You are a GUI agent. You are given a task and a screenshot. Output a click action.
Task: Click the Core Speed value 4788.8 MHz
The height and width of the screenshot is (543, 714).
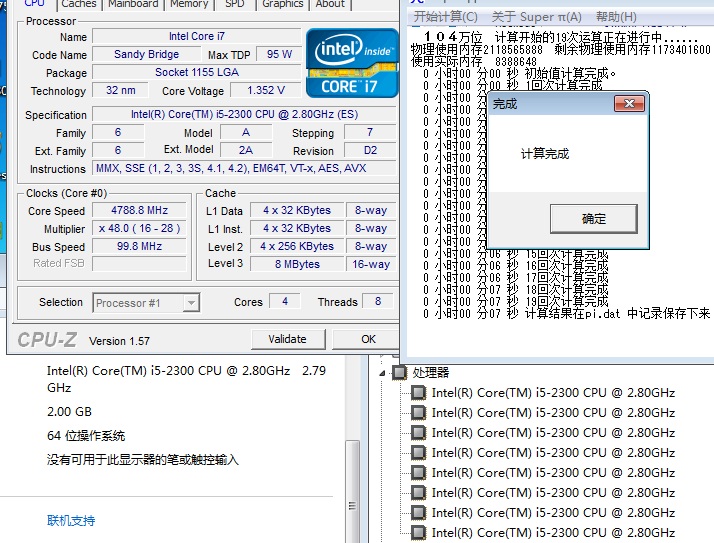tap(139, 210)
